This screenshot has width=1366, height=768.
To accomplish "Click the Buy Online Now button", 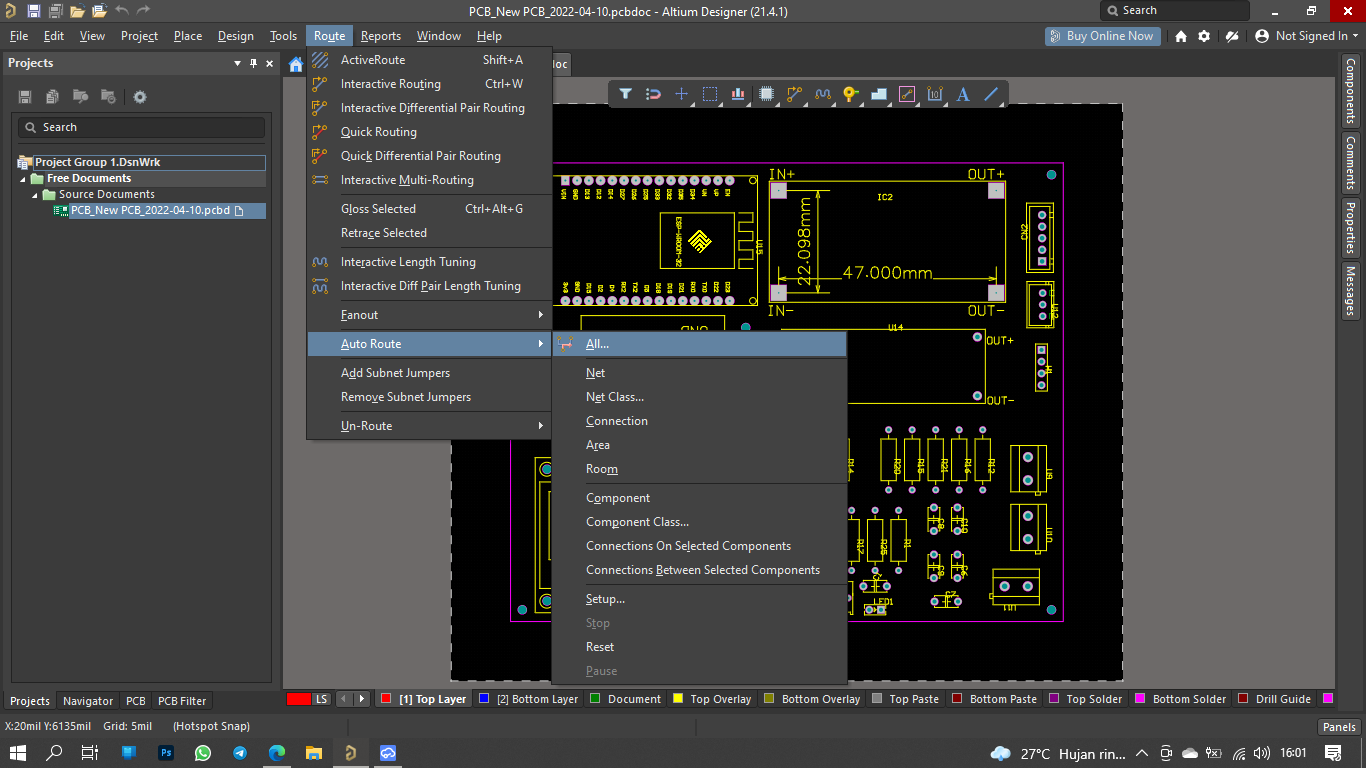I will [1101, 36].
